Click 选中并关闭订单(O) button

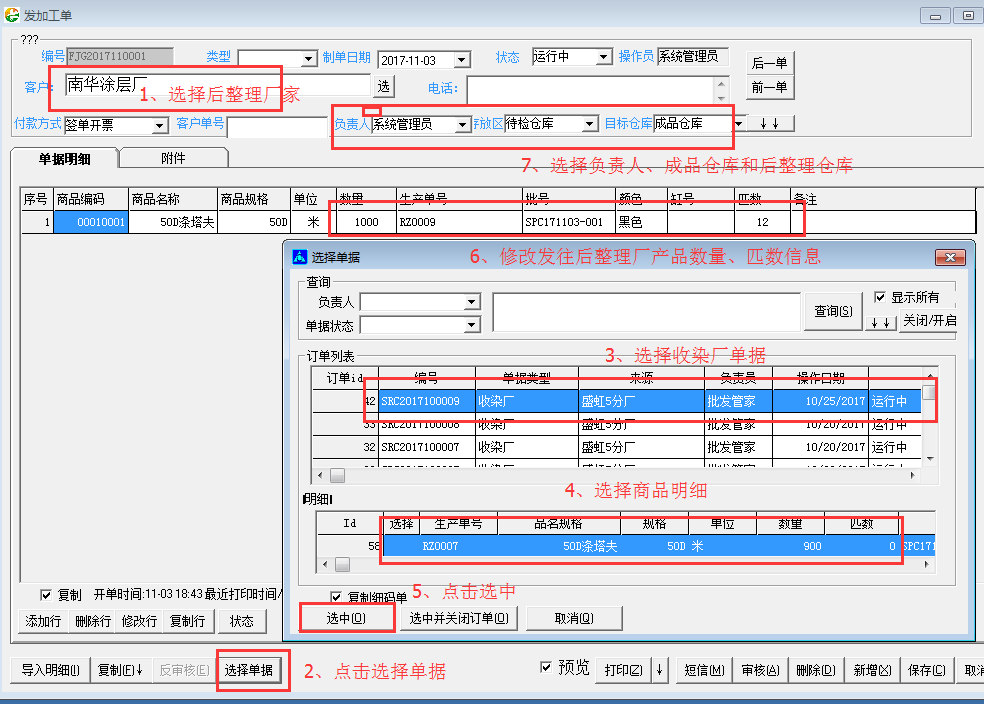(459, 618)
